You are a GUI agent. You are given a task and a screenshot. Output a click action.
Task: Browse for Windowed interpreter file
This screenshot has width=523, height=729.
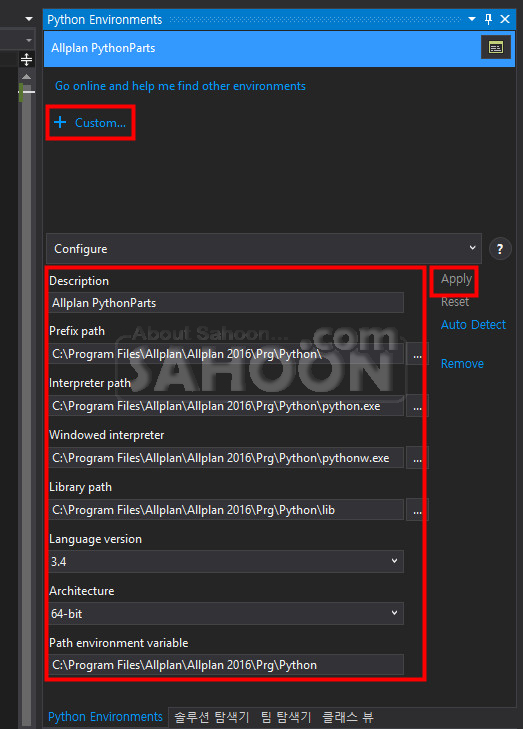tap(417, 458)
